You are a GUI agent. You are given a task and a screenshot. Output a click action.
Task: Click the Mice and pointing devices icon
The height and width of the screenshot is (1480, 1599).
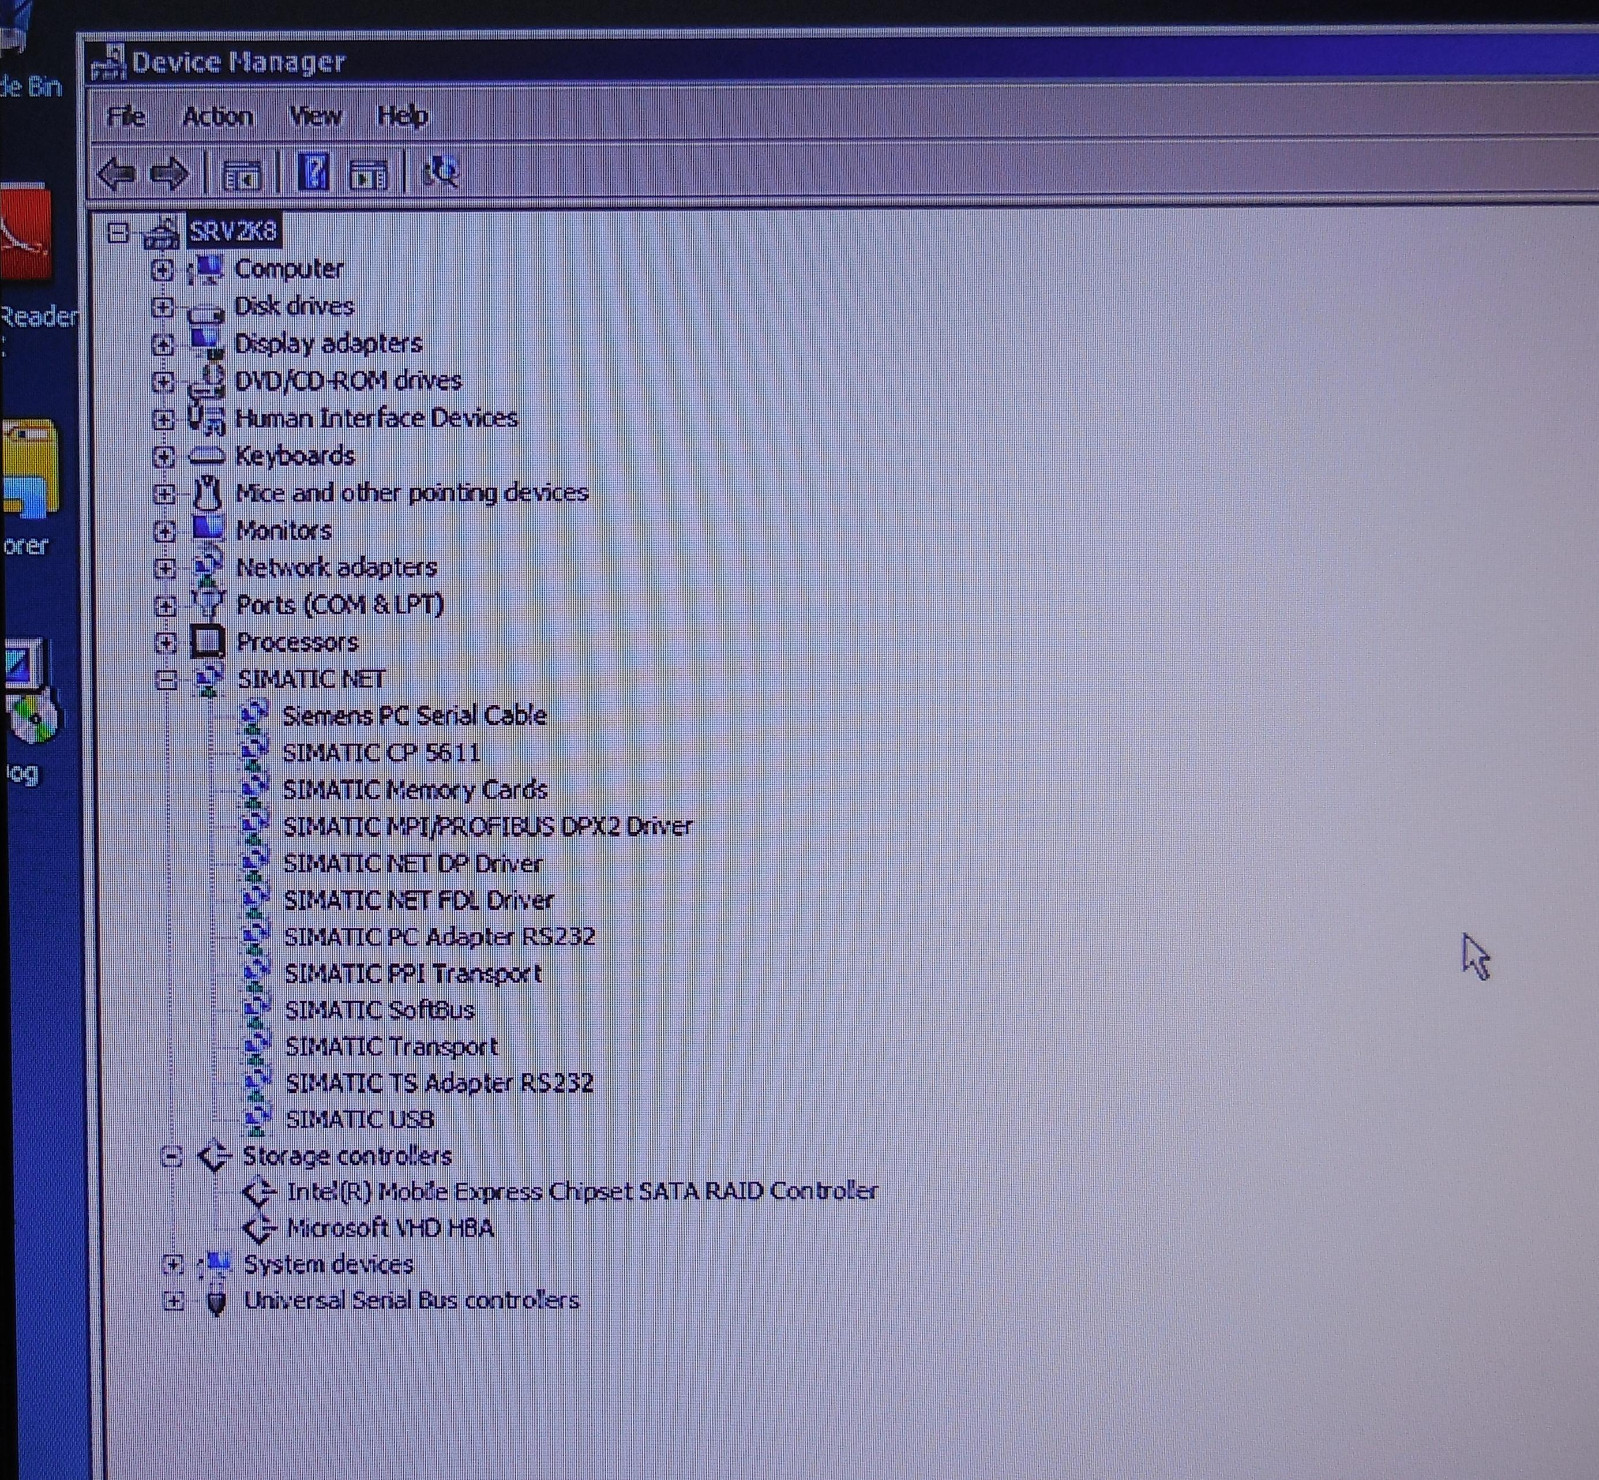pos(208,493)
